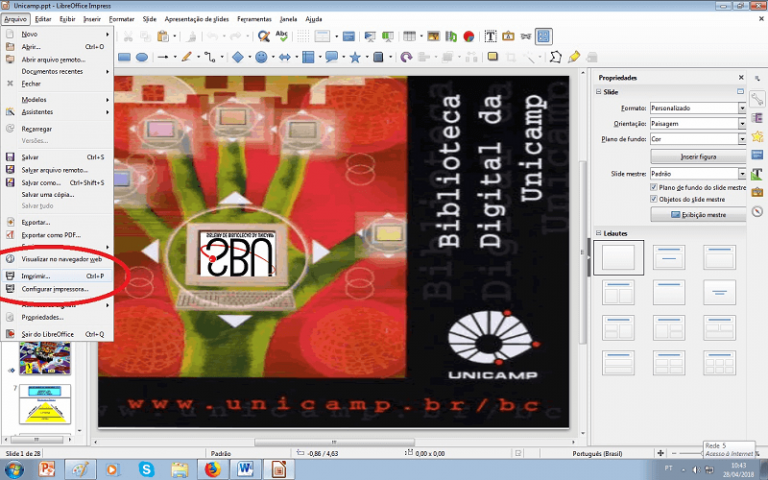Click the Inserir figura button
This screenshot has width=768, height=480.
[x=698, y=157]
